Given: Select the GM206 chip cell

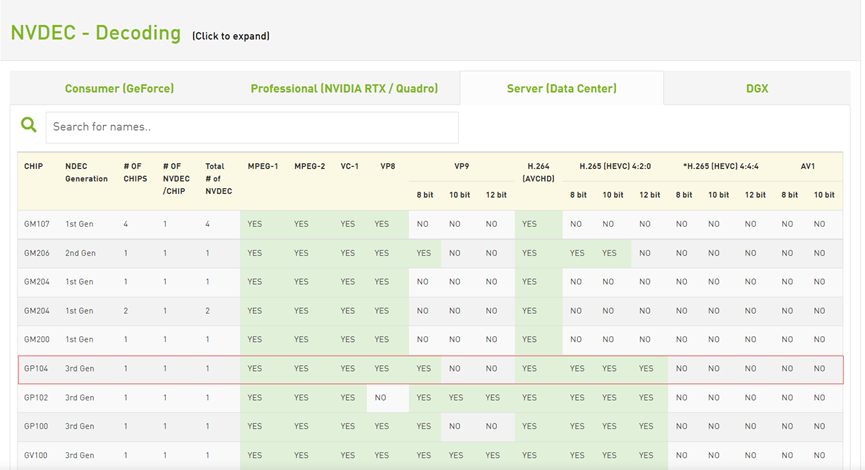Looking at the screenshot, I should [36, 253].
